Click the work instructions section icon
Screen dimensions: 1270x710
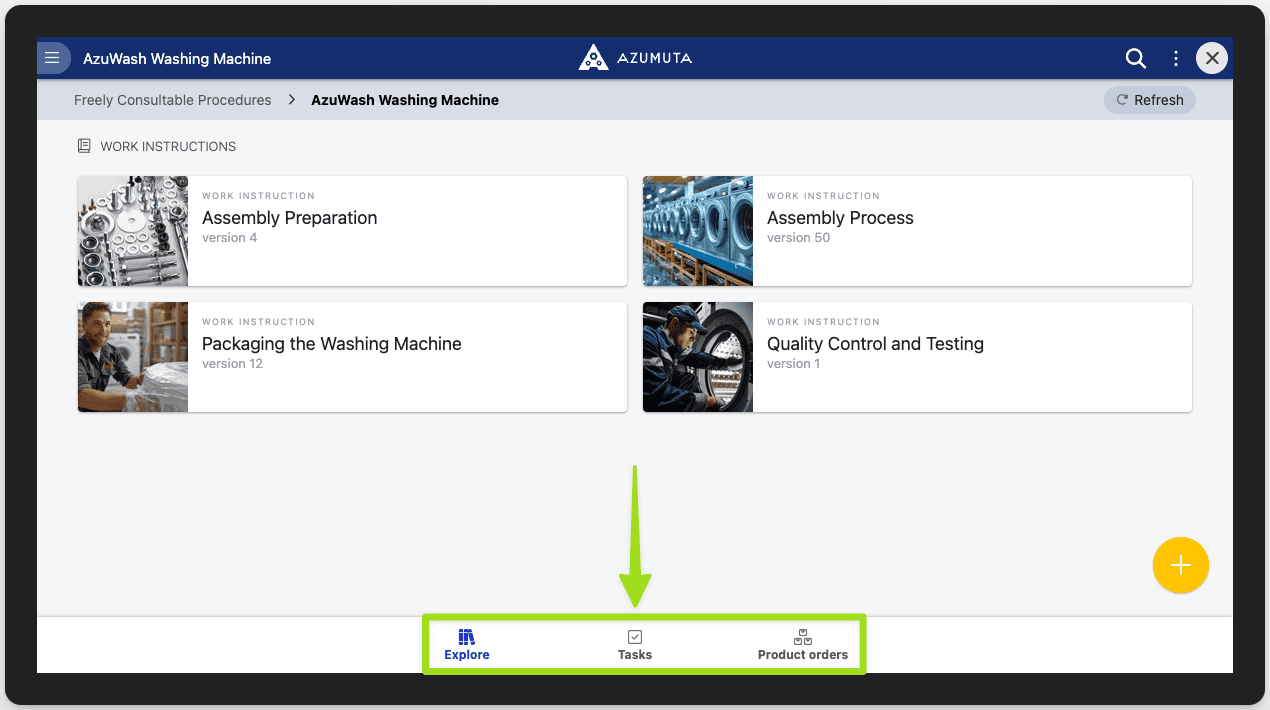point(84,146)
